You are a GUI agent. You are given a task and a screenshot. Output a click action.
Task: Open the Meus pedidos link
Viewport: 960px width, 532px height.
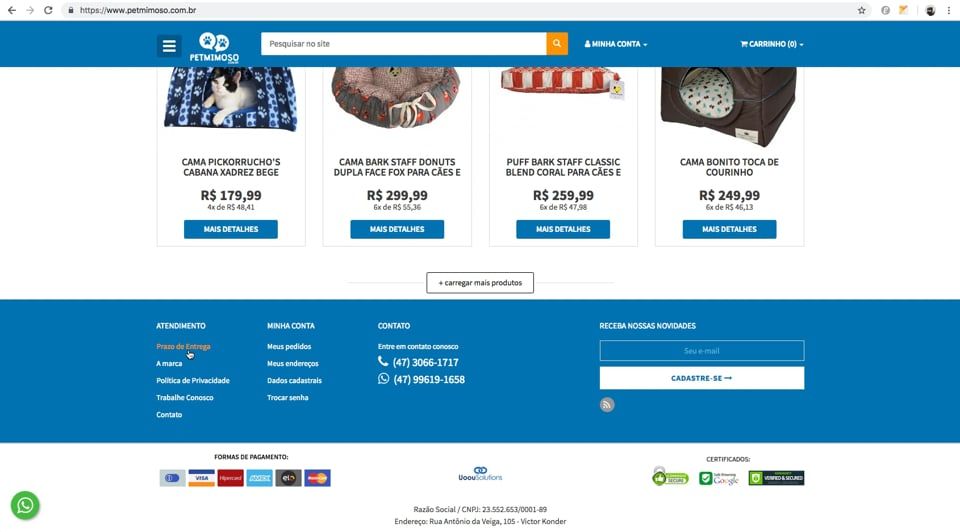coord(289,347)
